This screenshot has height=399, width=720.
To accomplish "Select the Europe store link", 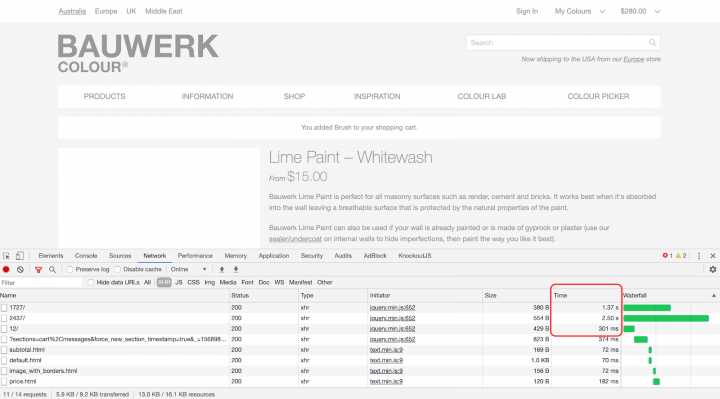I will [x=106, y=11].
